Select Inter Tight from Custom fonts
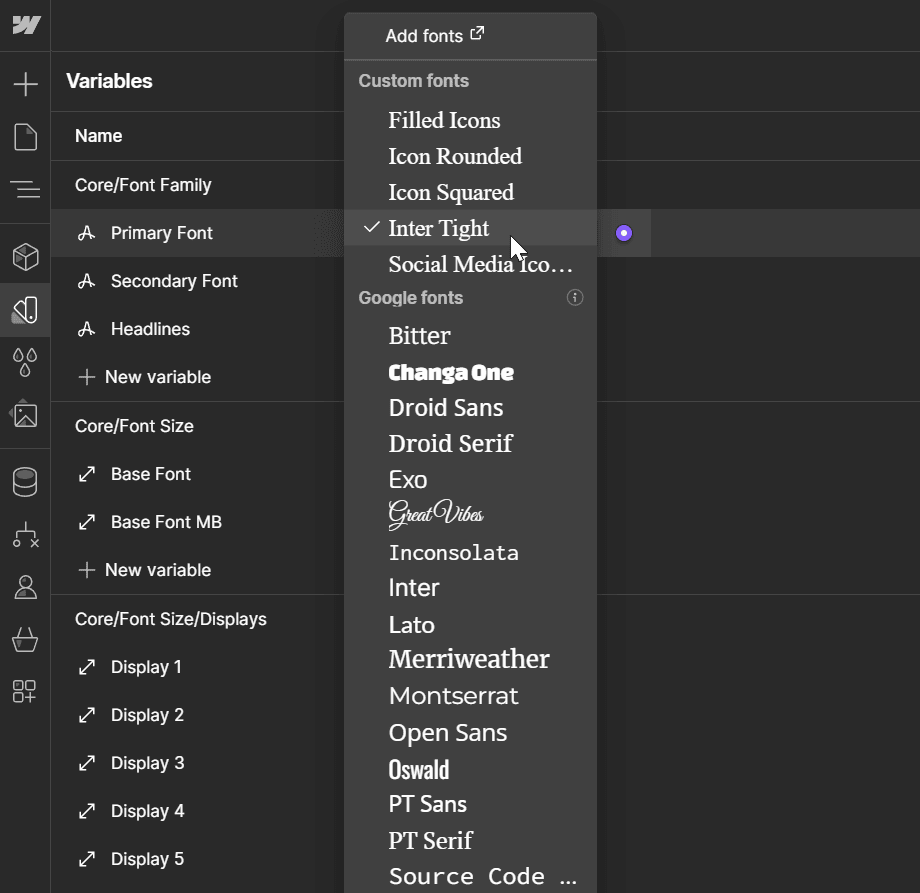The height and width of the screenshot is (893, 920). click(x=438, y=228)
